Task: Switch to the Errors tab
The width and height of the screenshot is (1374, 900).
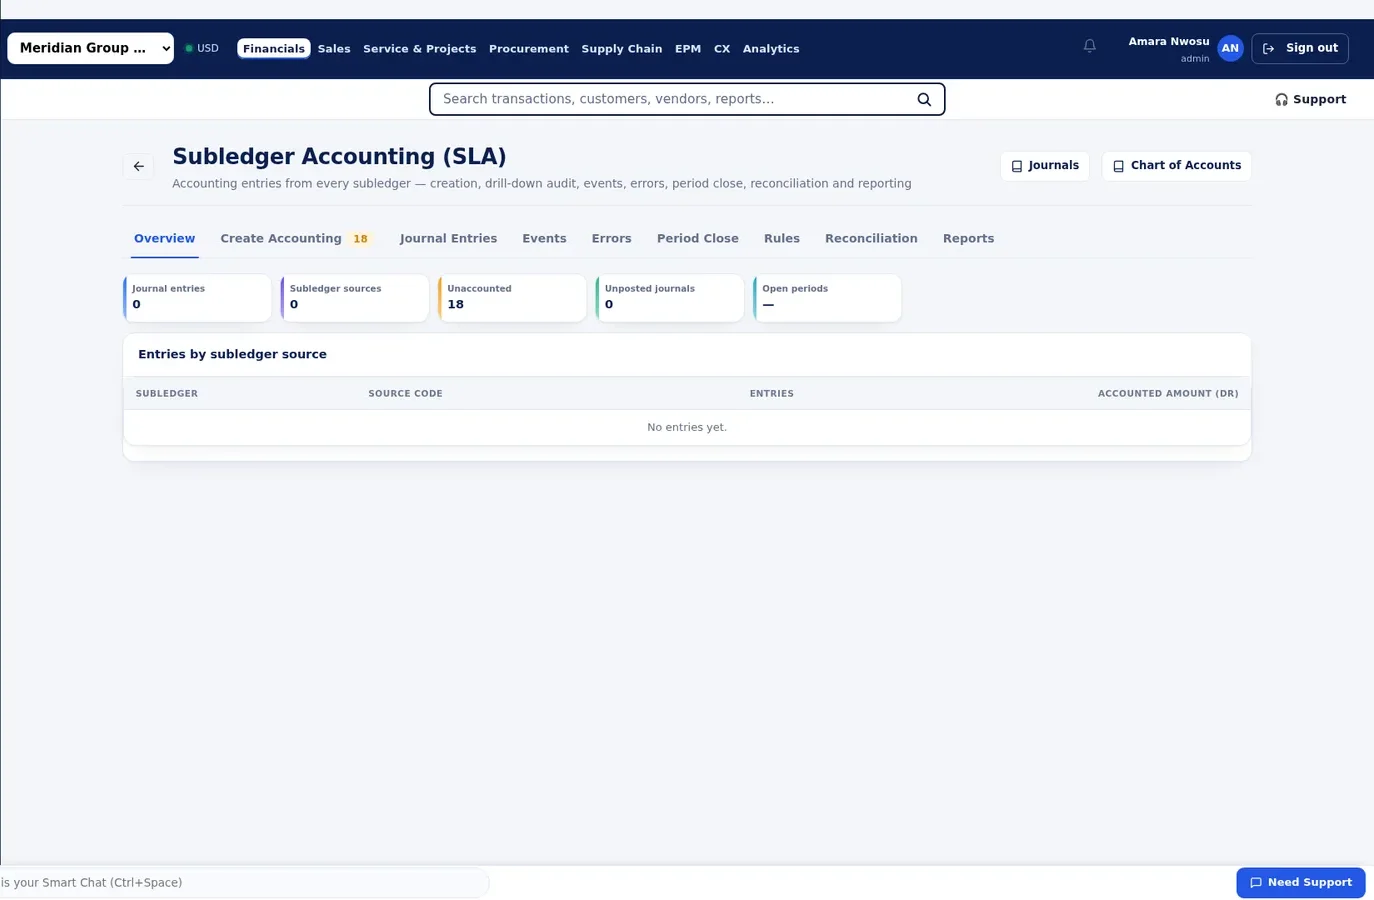Action: (x=611, y=239)
